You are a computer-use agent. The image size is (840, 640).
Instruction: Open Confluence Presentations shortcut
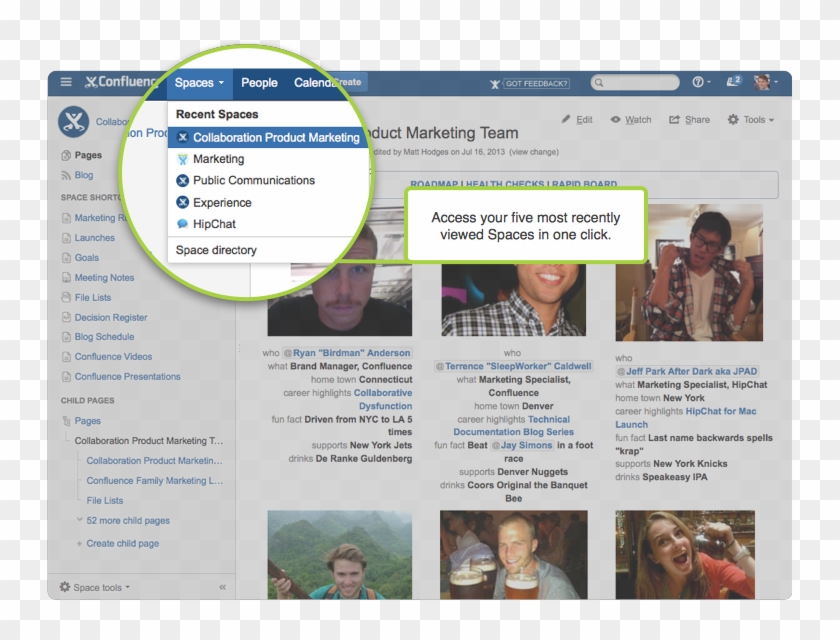point(128,377)
